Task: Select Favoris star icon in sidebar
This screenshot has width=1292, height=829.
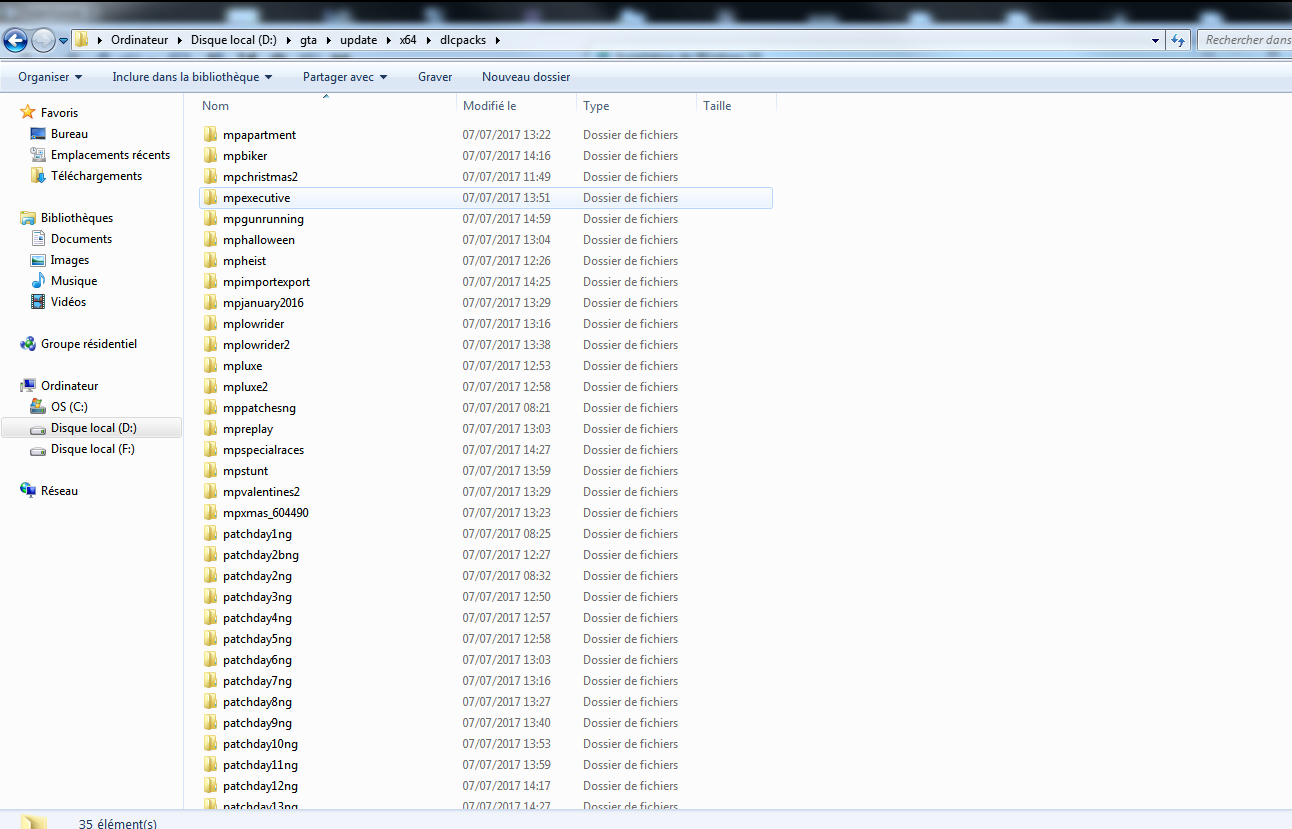Action: [x=28, y=113]
